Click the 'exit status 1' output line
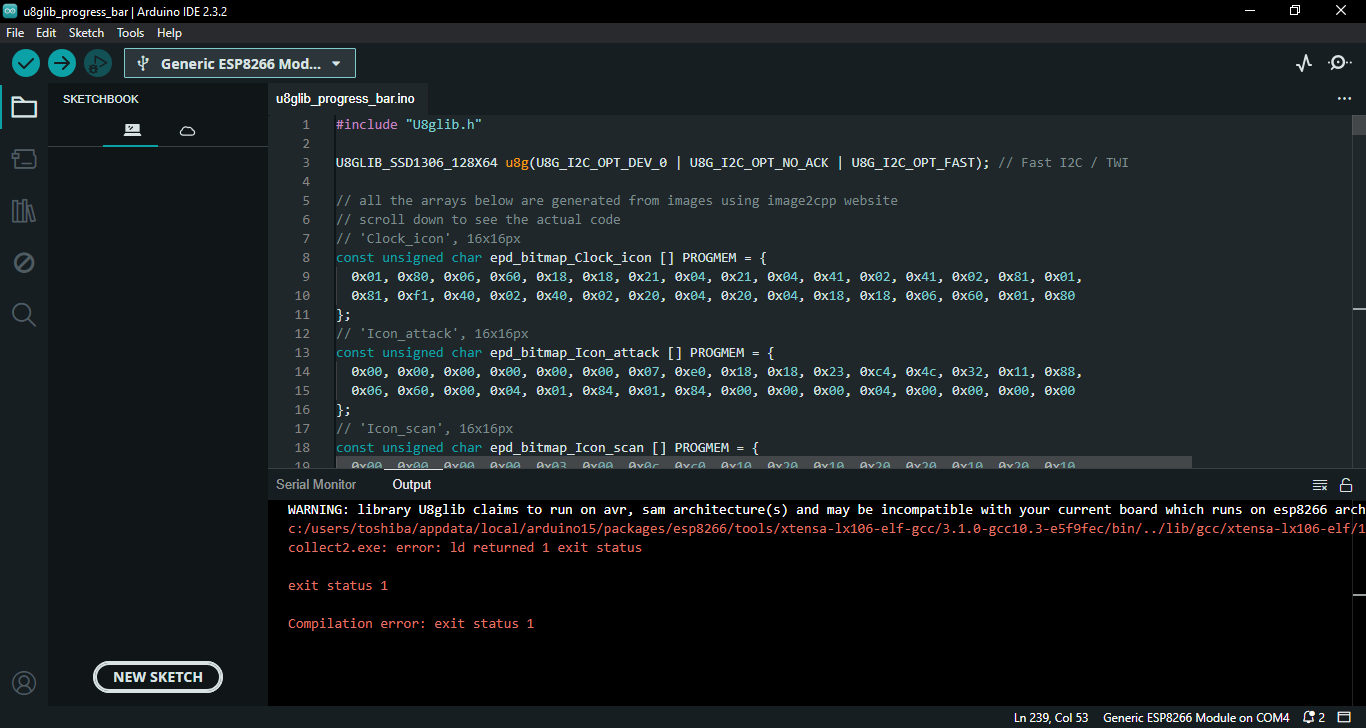 click(338, 585)
